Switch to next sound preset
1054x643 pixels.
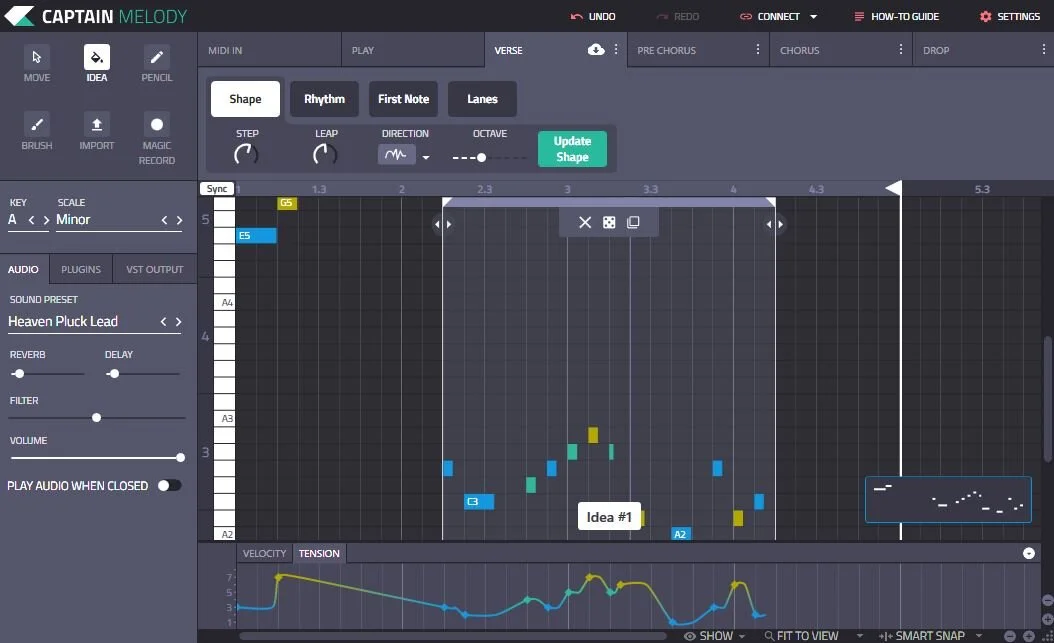click(x=178, y=322)
